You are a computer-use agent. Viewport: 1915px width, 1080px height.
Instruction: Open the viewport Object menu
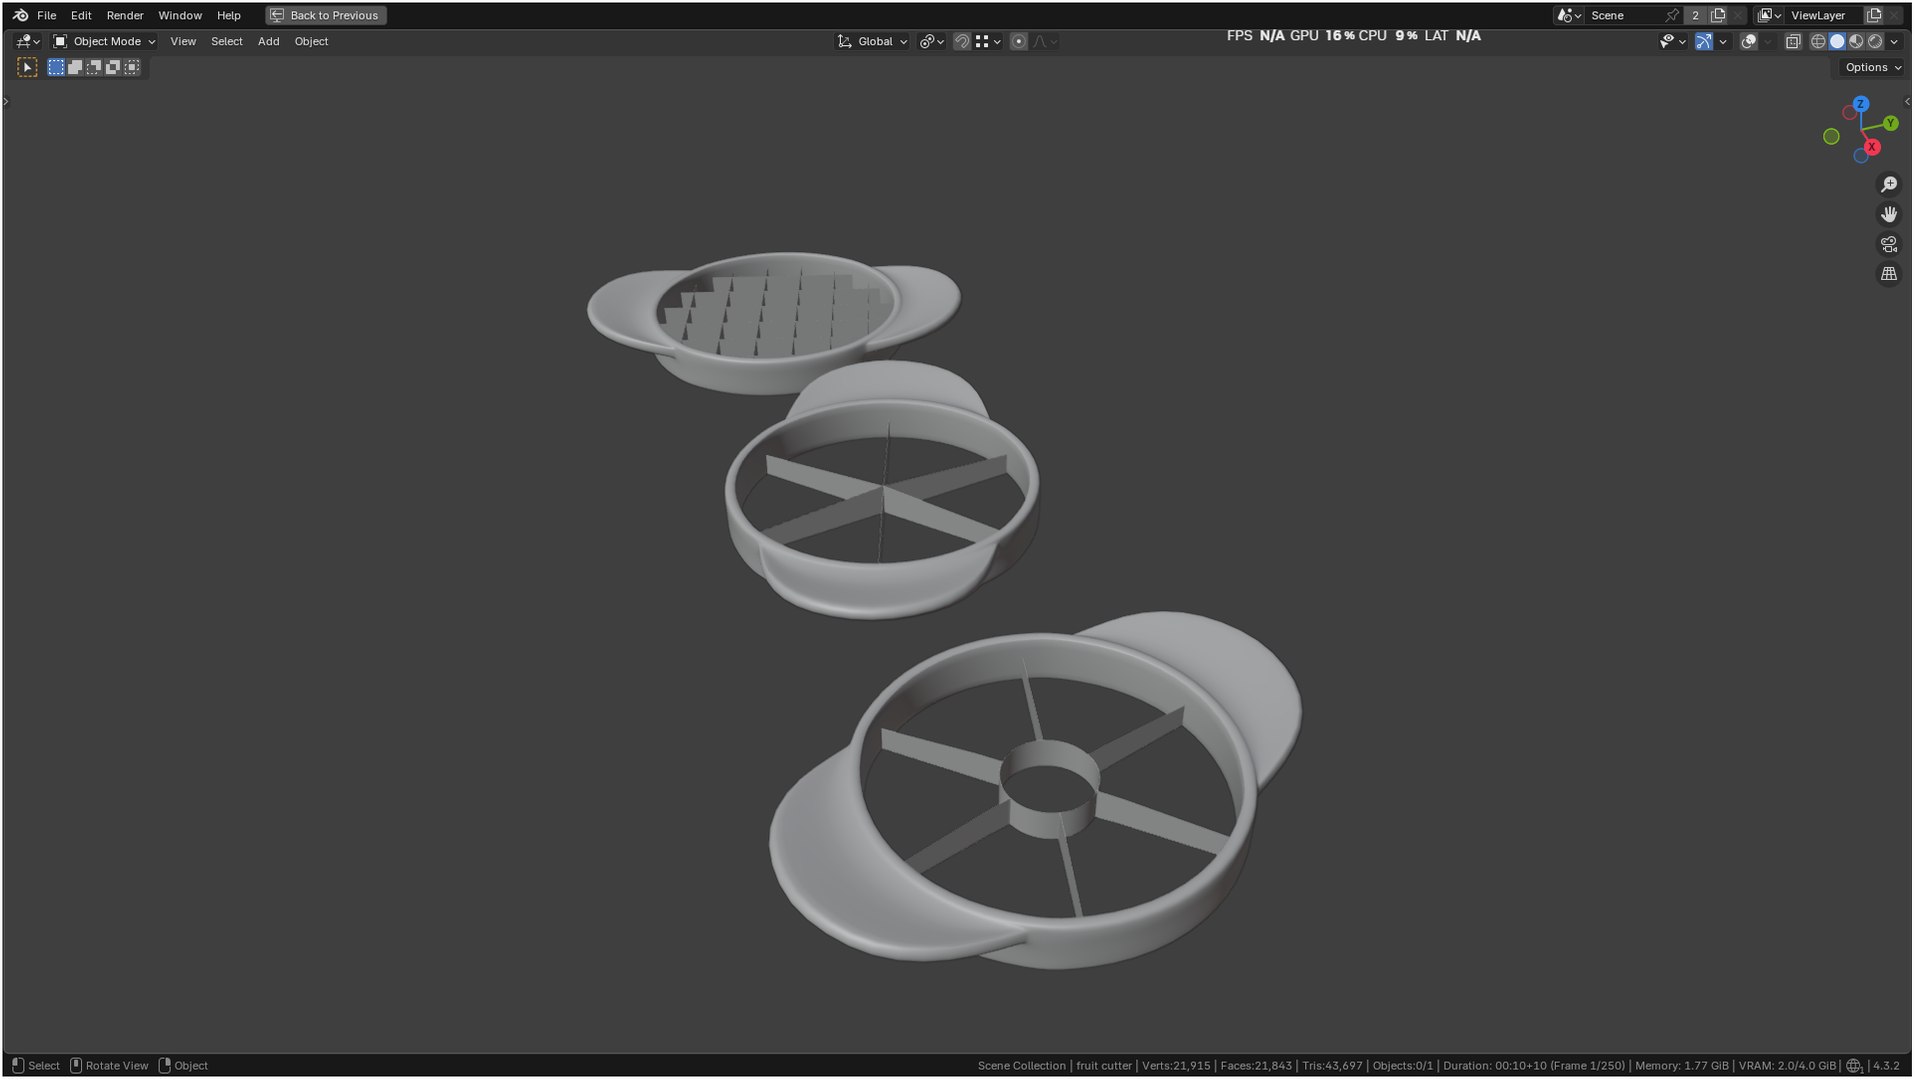(x=311, y=41)
